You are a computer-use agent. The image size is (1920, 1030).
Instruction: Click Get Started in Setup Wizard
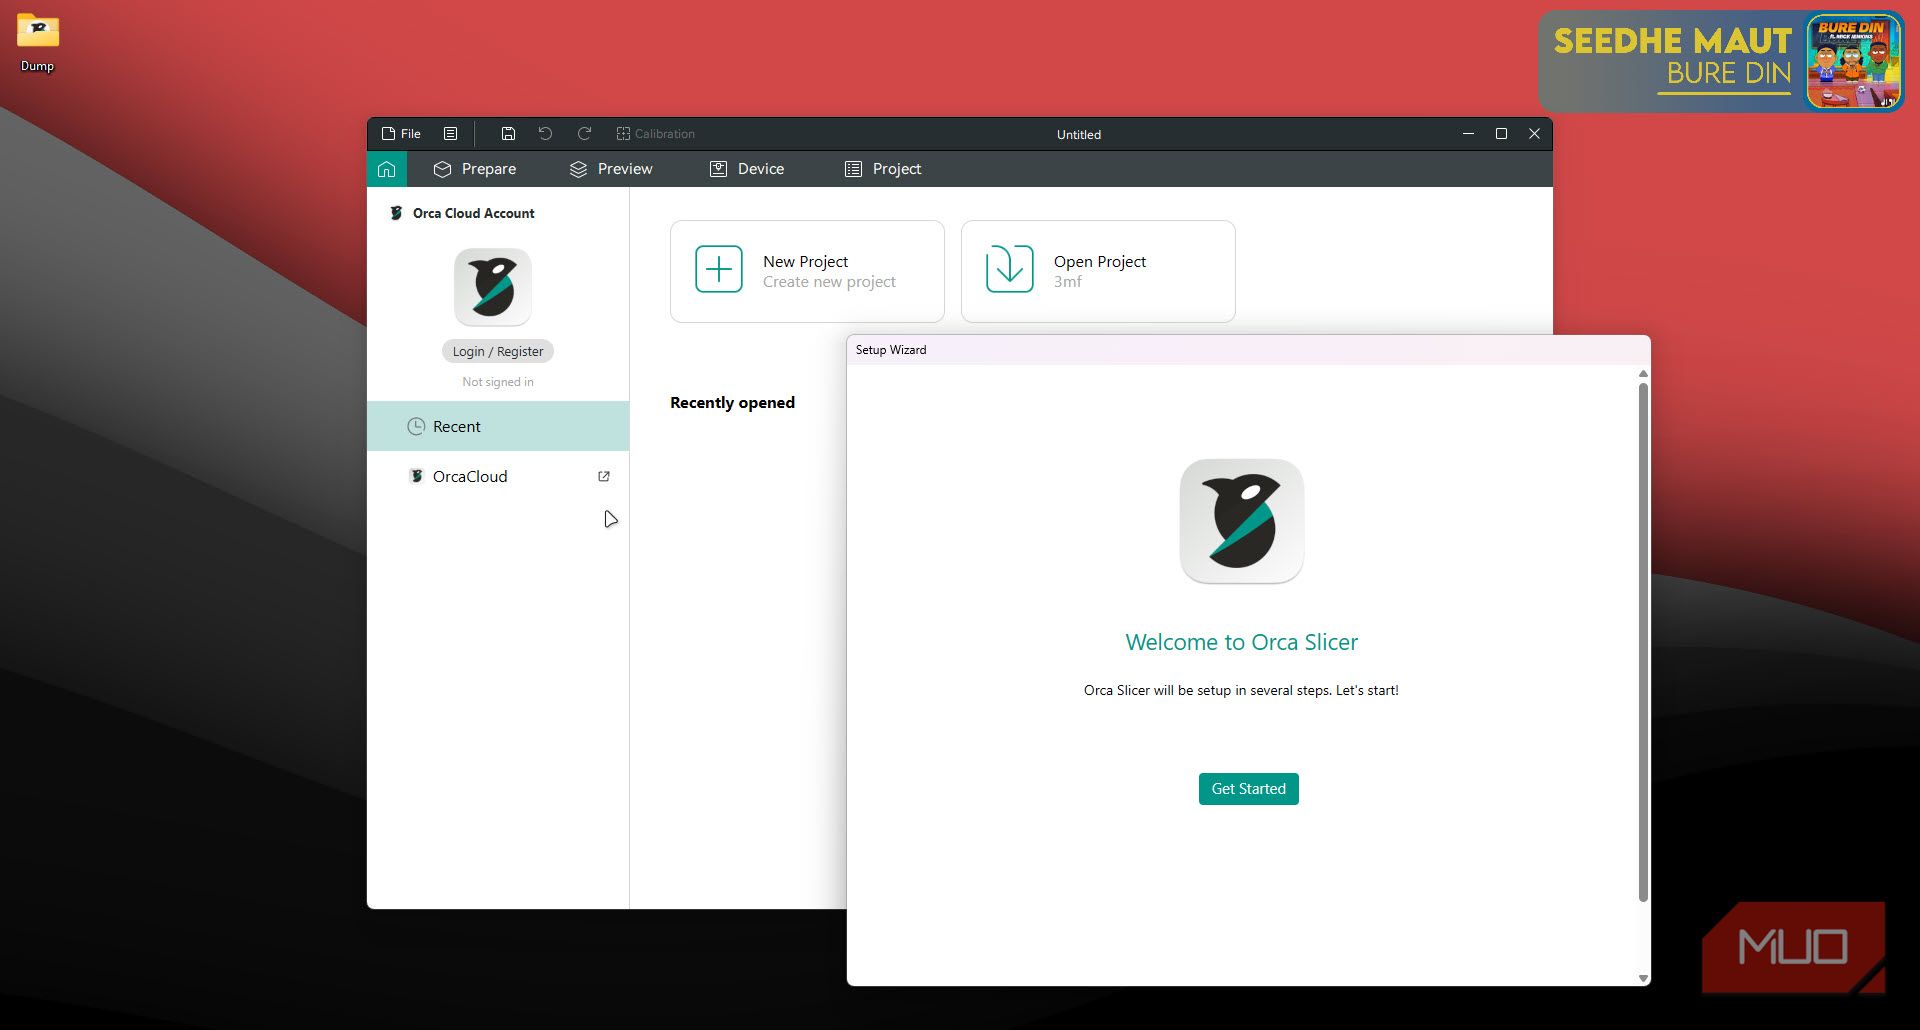pos(1249,789)
